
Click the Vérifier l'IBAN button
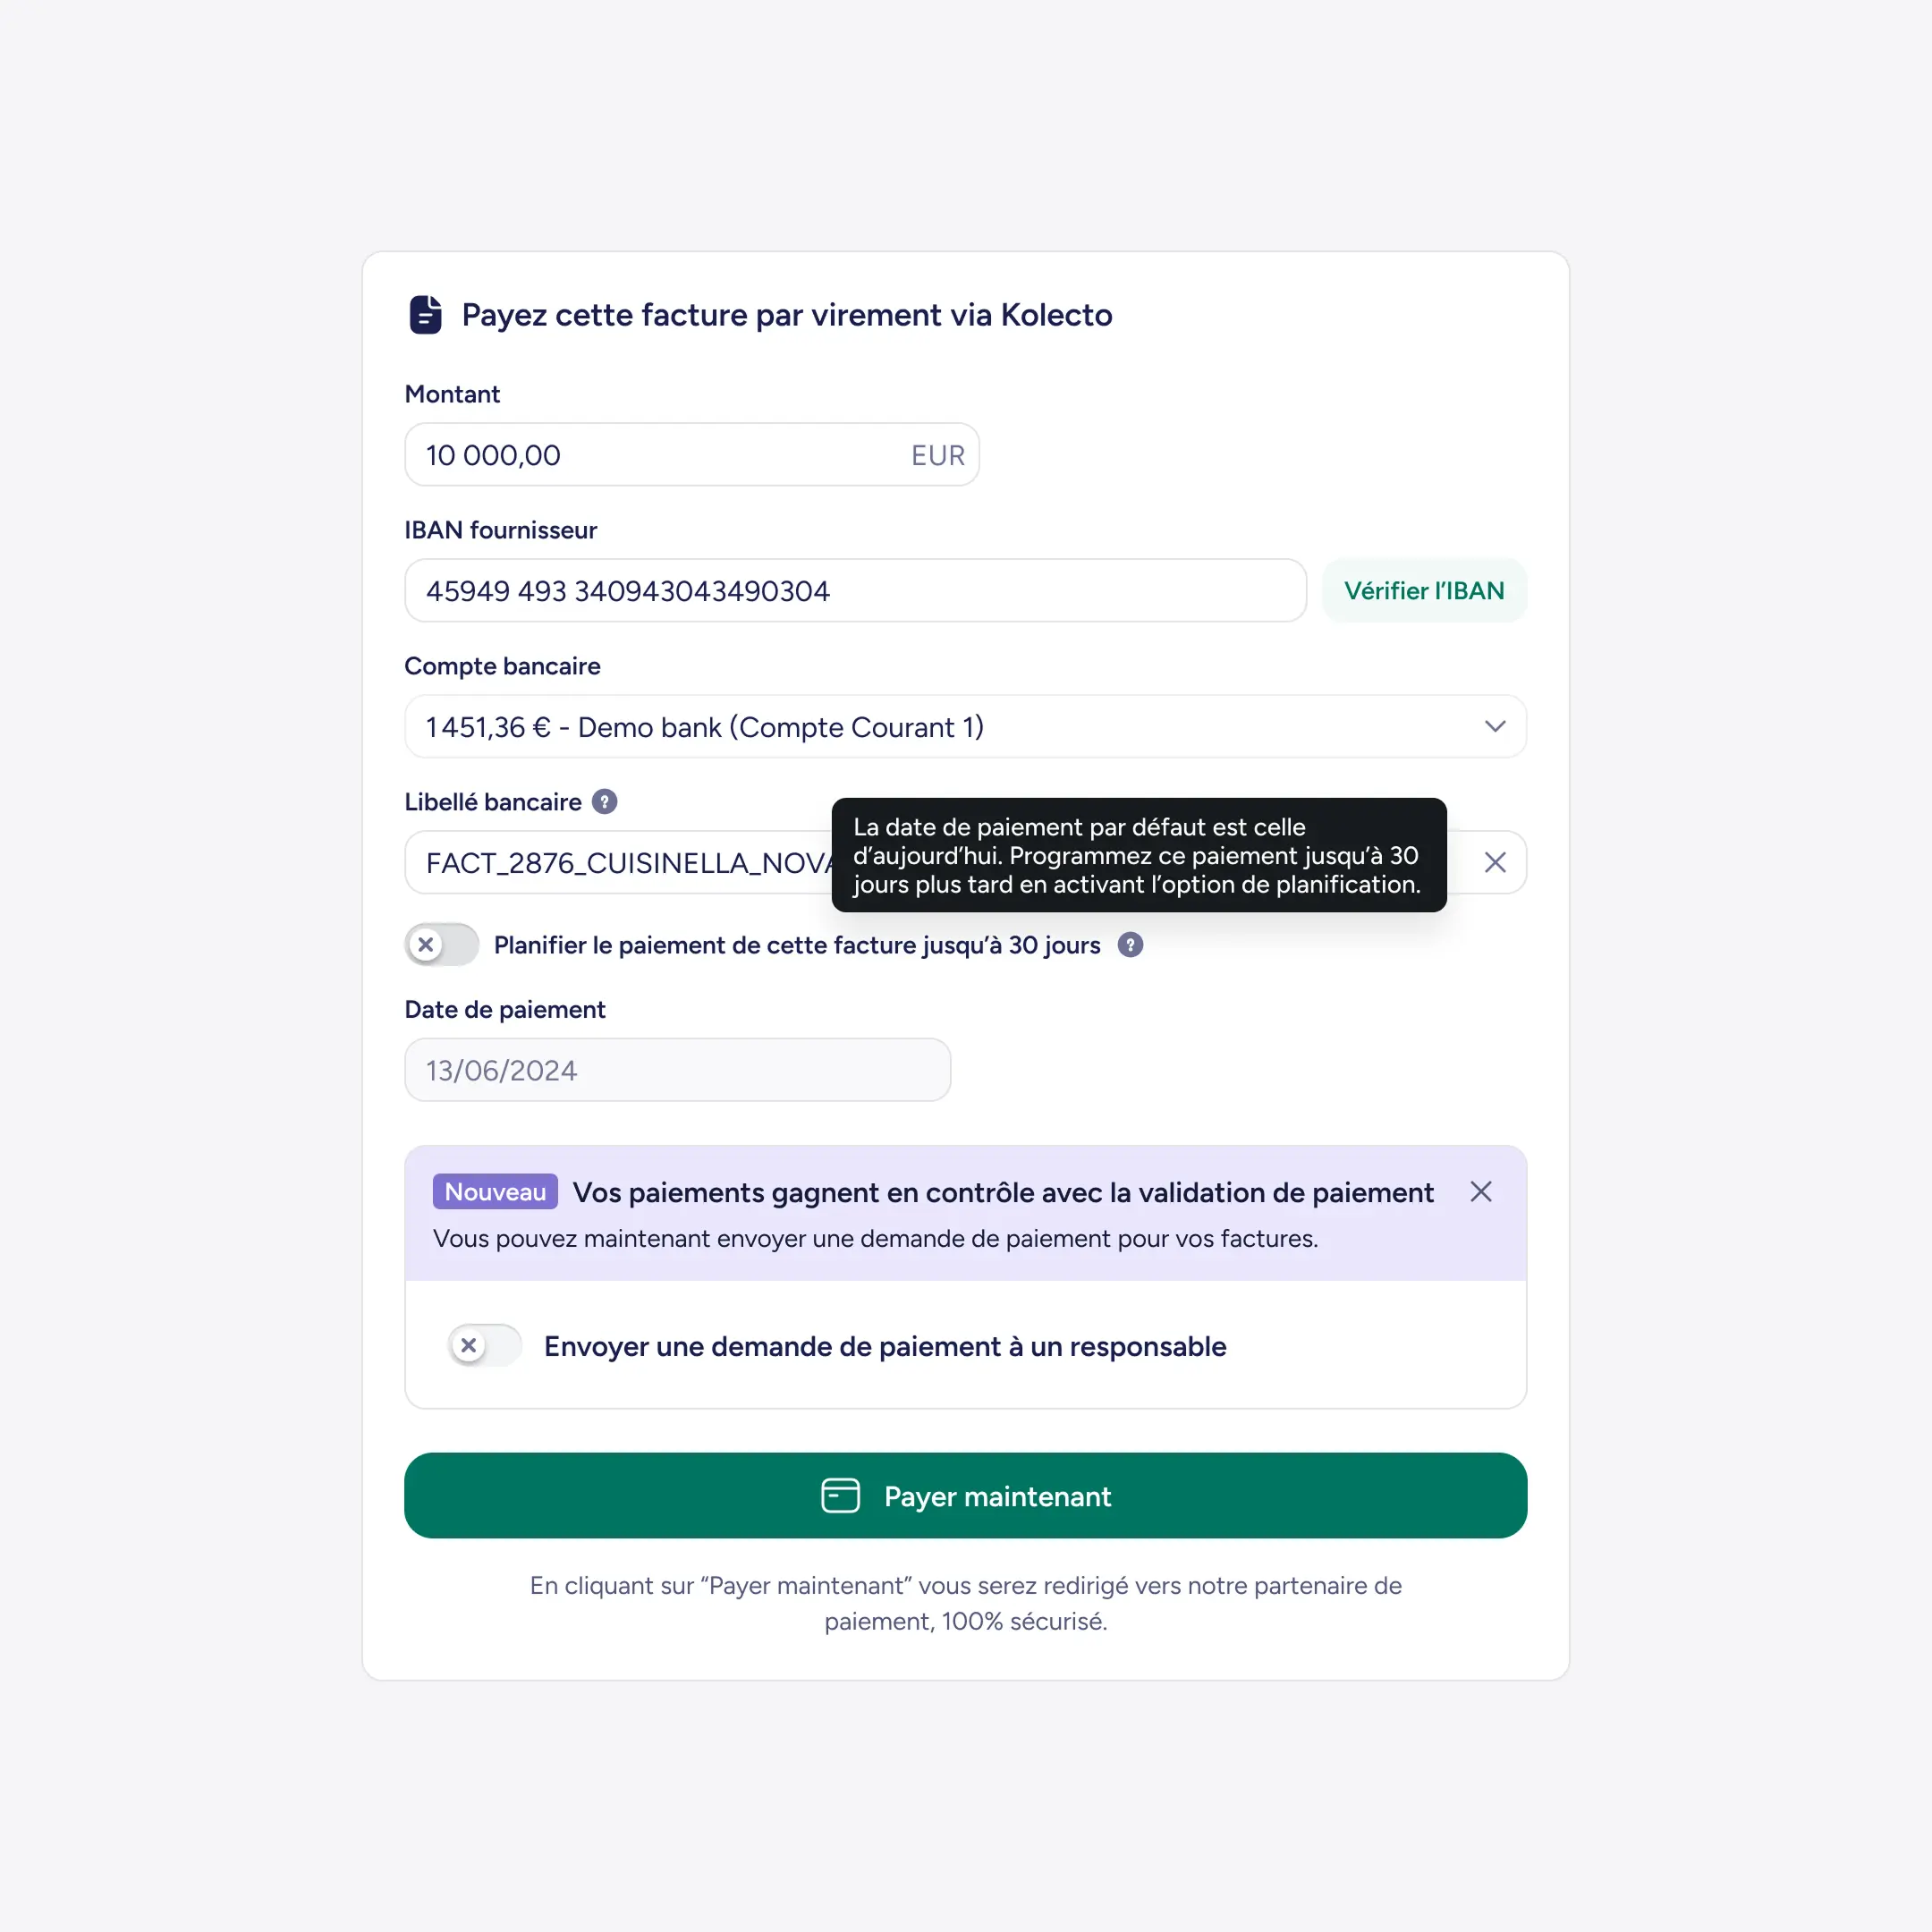1424,590
